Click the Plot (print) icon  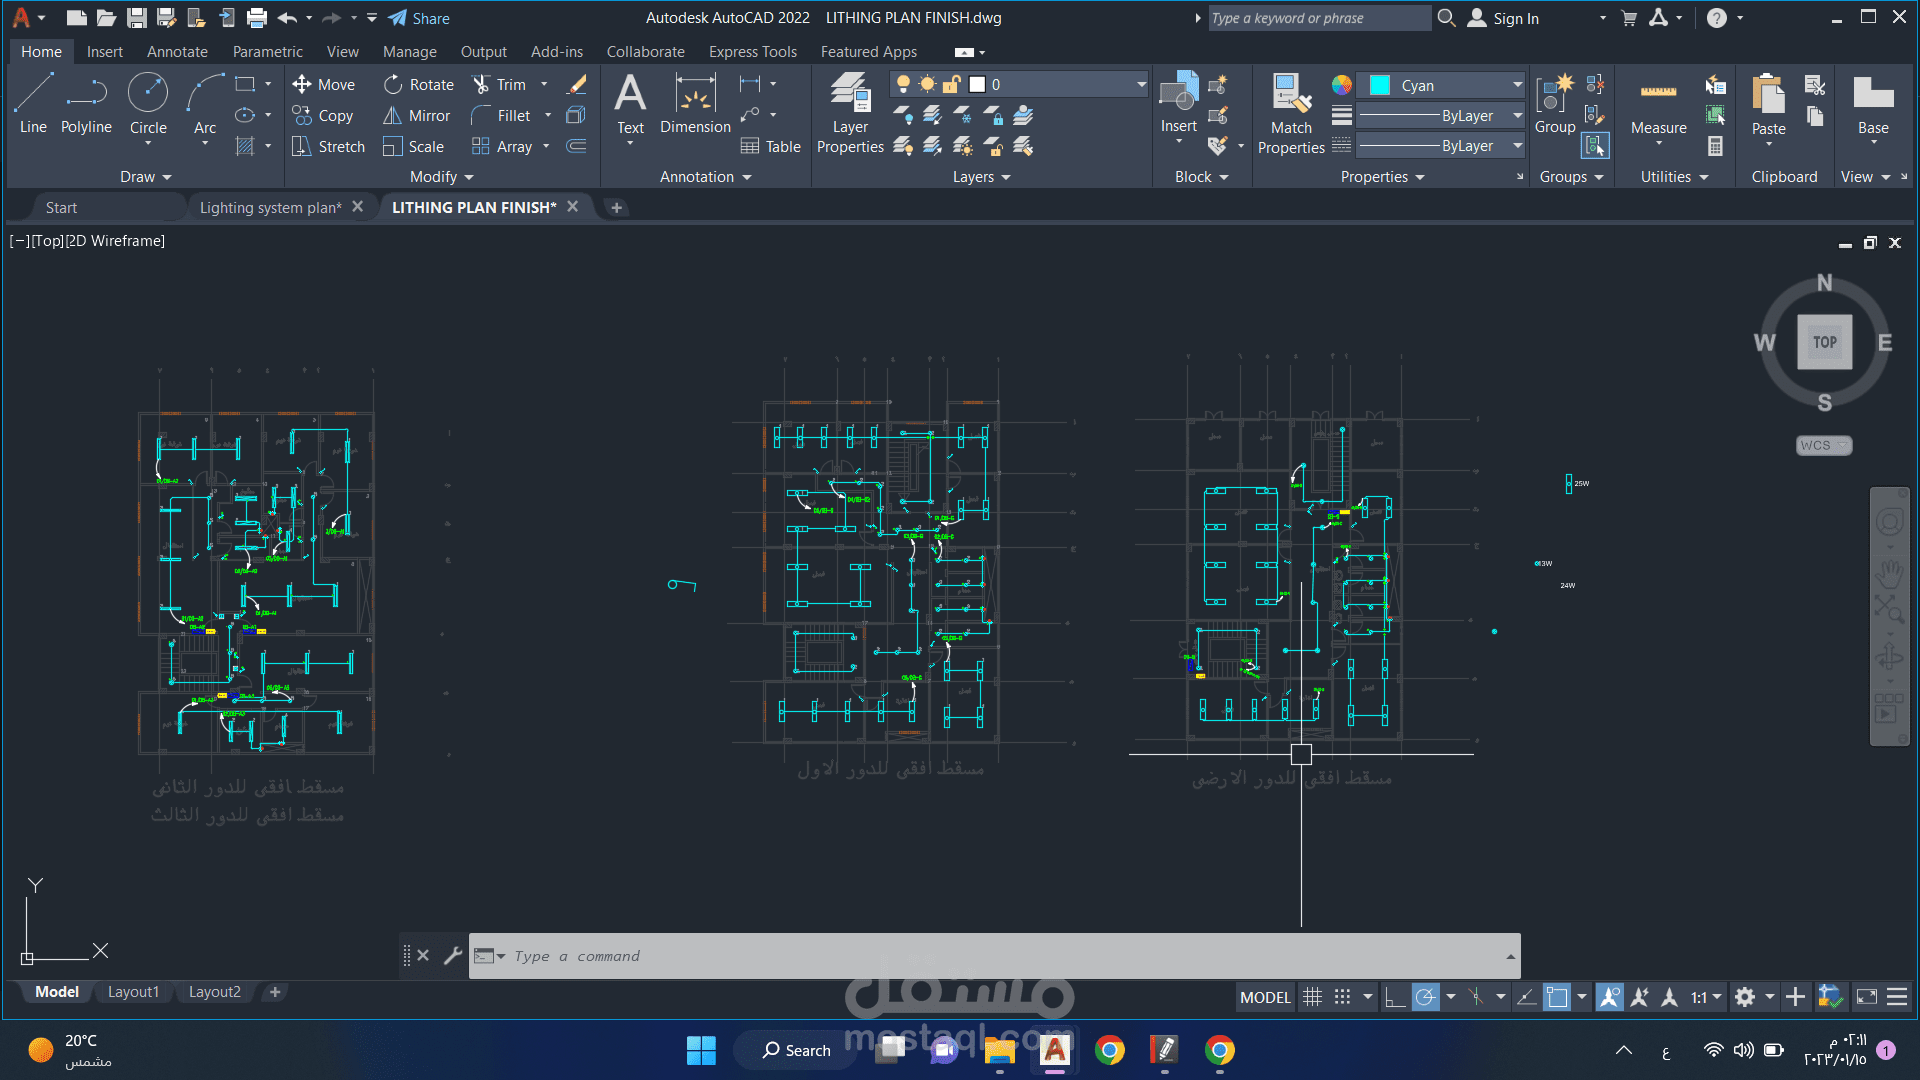(257, 18)
